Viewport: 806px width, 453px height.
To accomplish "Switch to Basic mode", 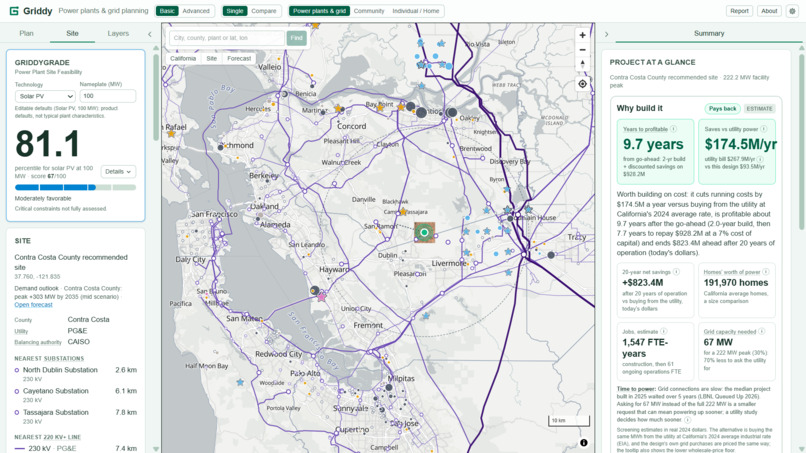I will click(167, 11).
